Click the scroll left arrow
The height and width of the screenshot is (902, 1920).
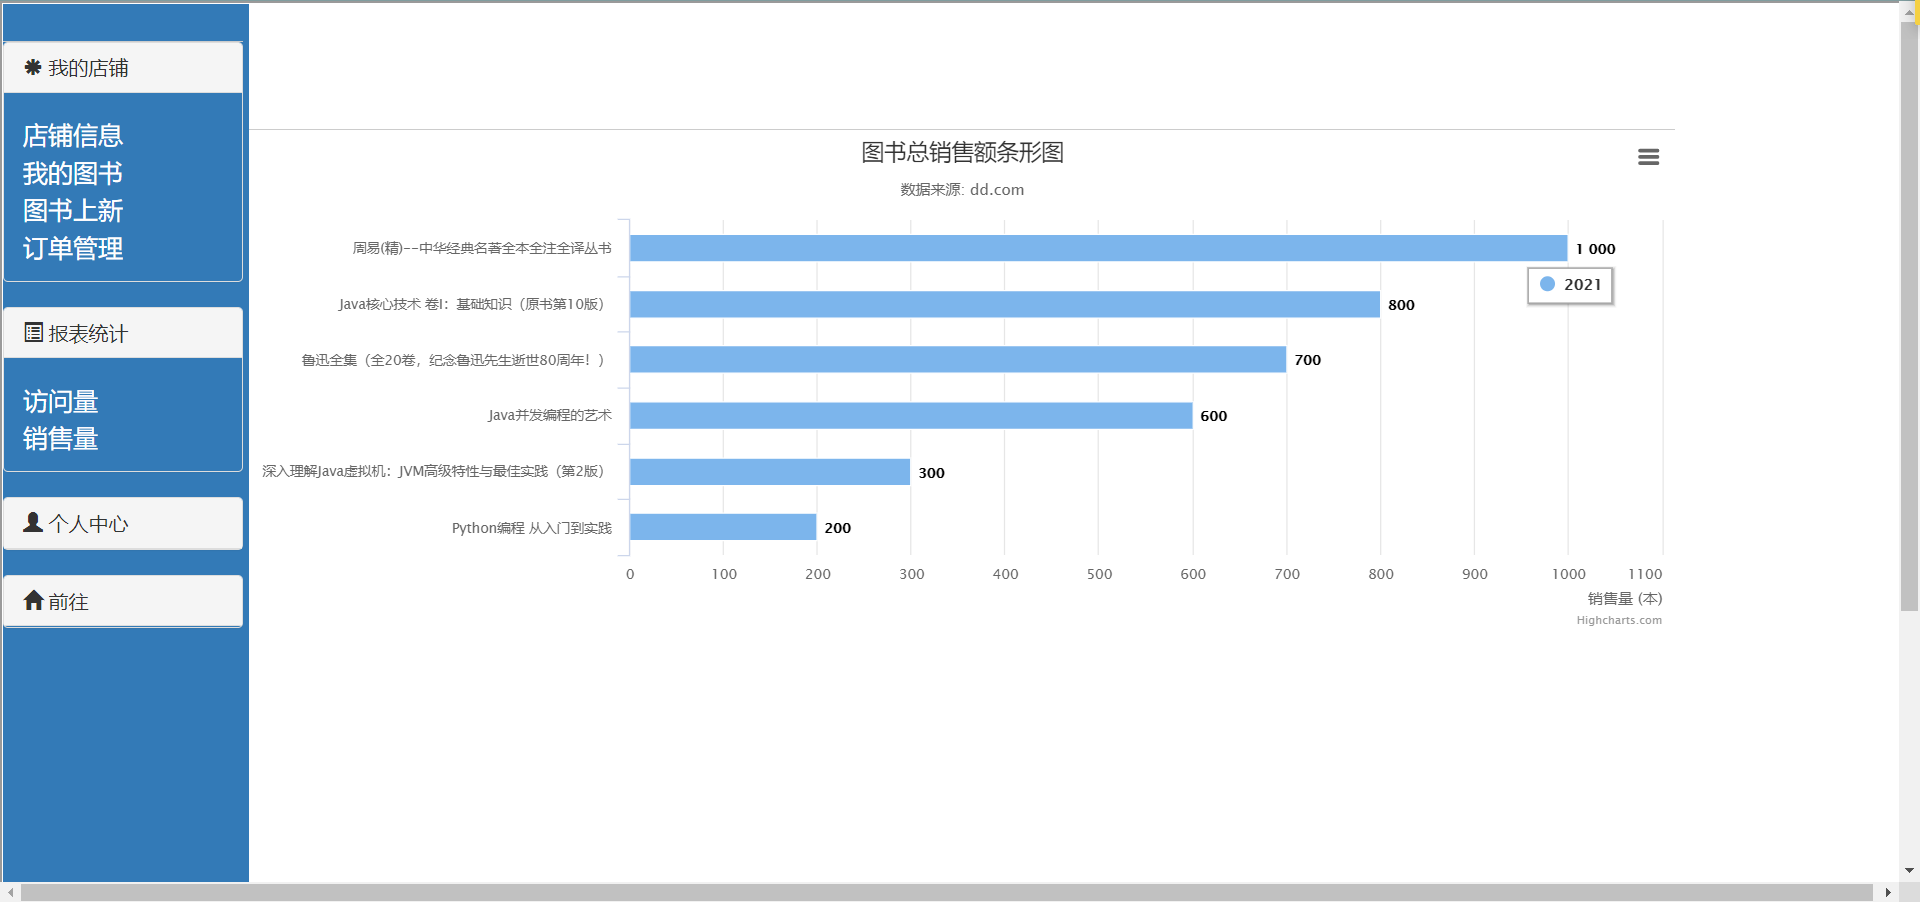[10, 892]
